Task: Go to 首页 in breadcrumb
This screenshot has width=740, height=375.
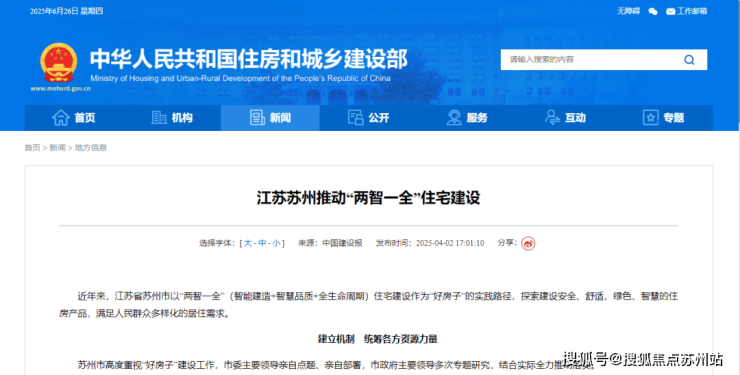Action: [x=33, y=148]
